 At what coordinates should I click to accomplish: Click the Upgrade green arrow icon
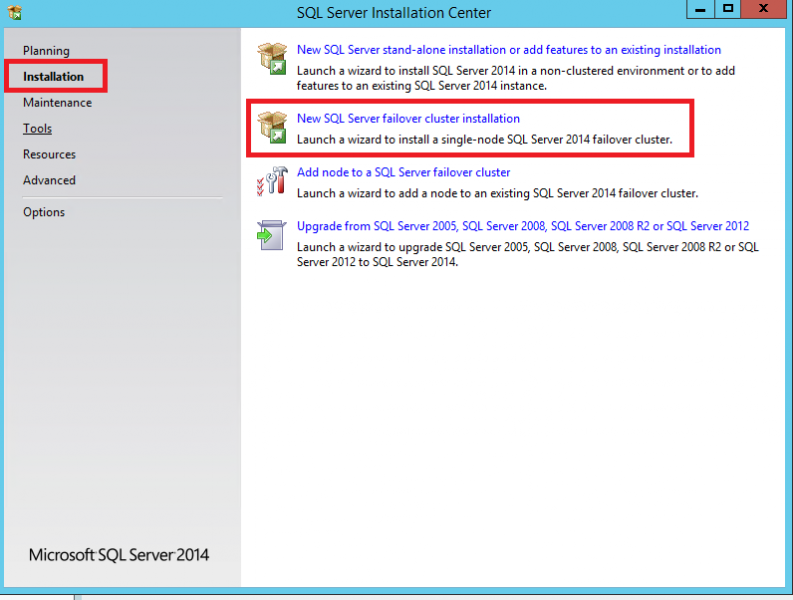click(x=272, y=235)
